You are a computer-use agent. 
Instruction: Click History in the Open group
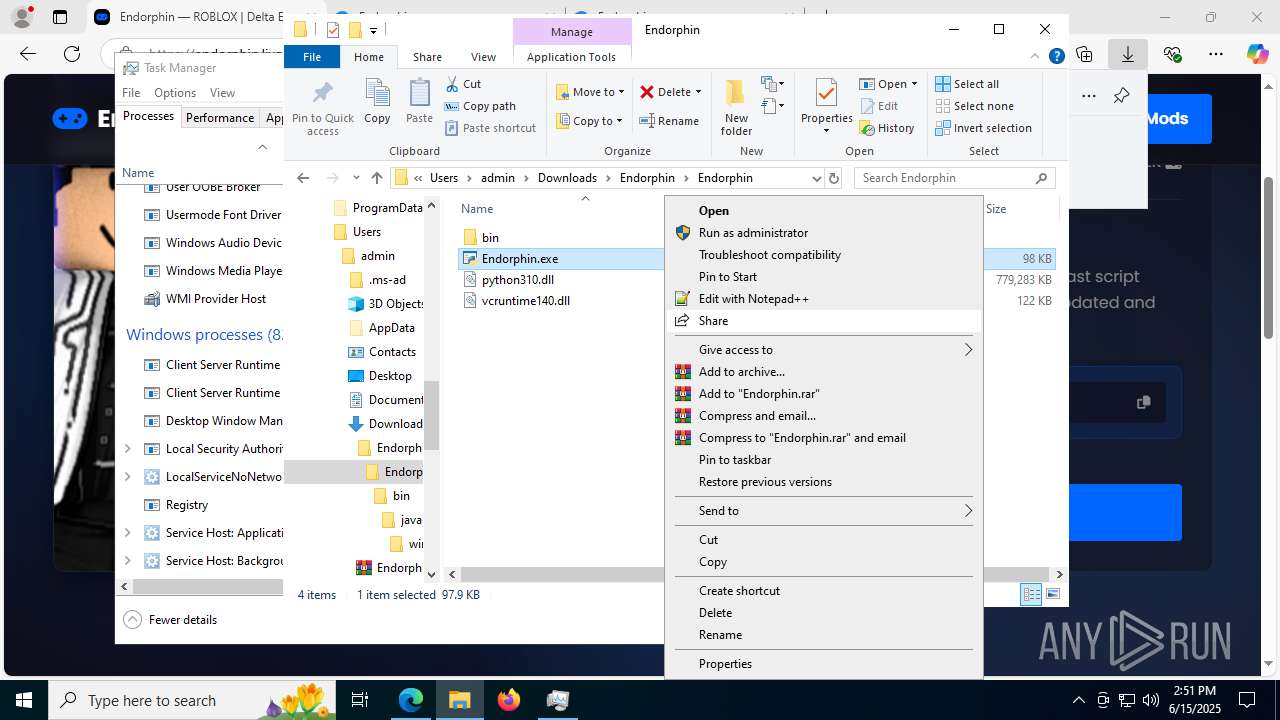[x=887, y=128]
